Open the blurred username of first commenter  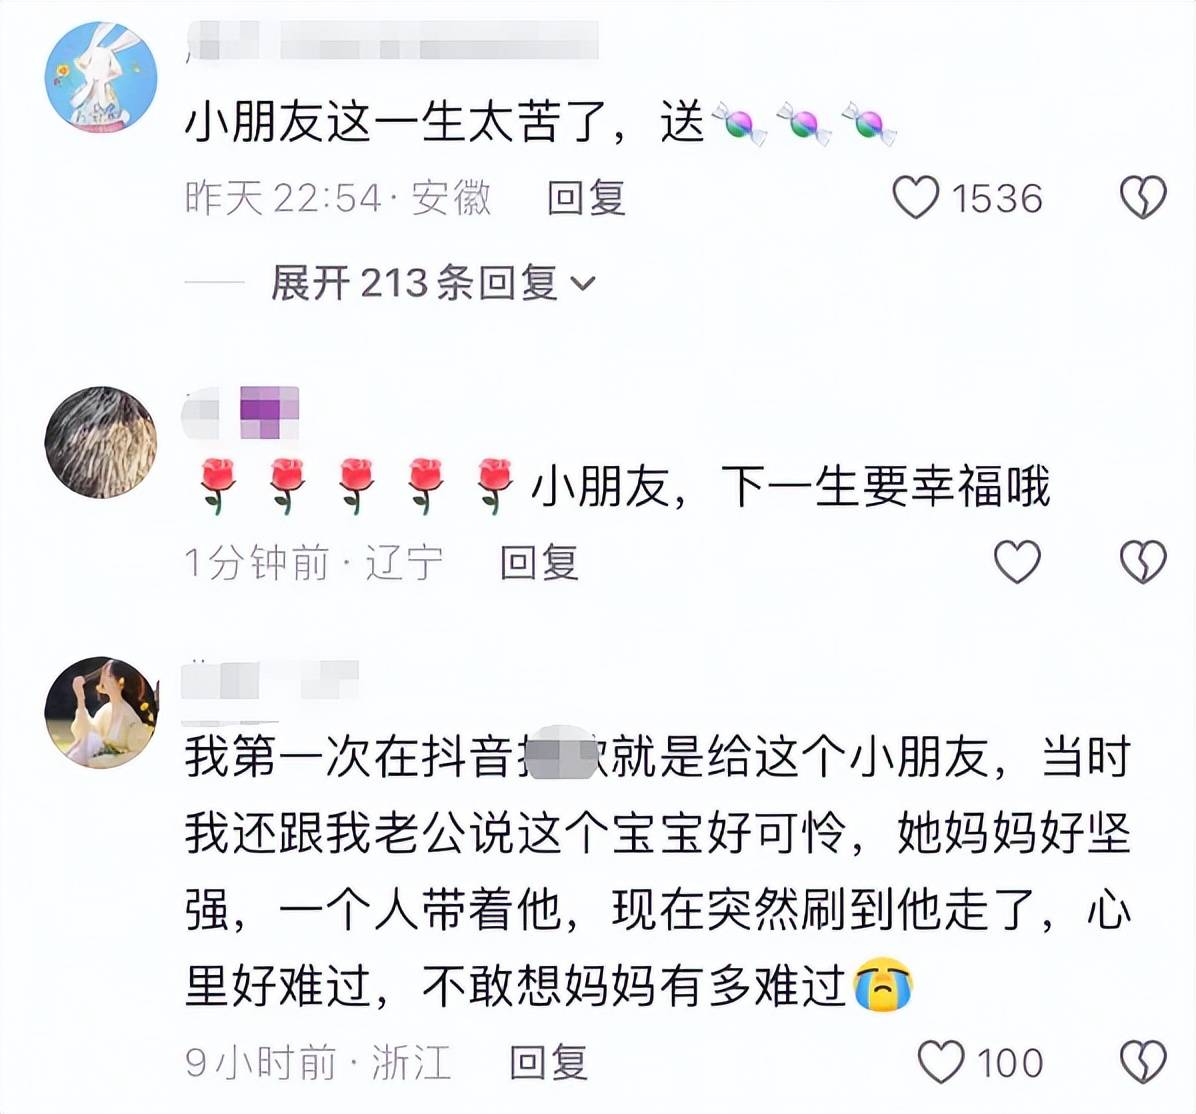[392, 40]
